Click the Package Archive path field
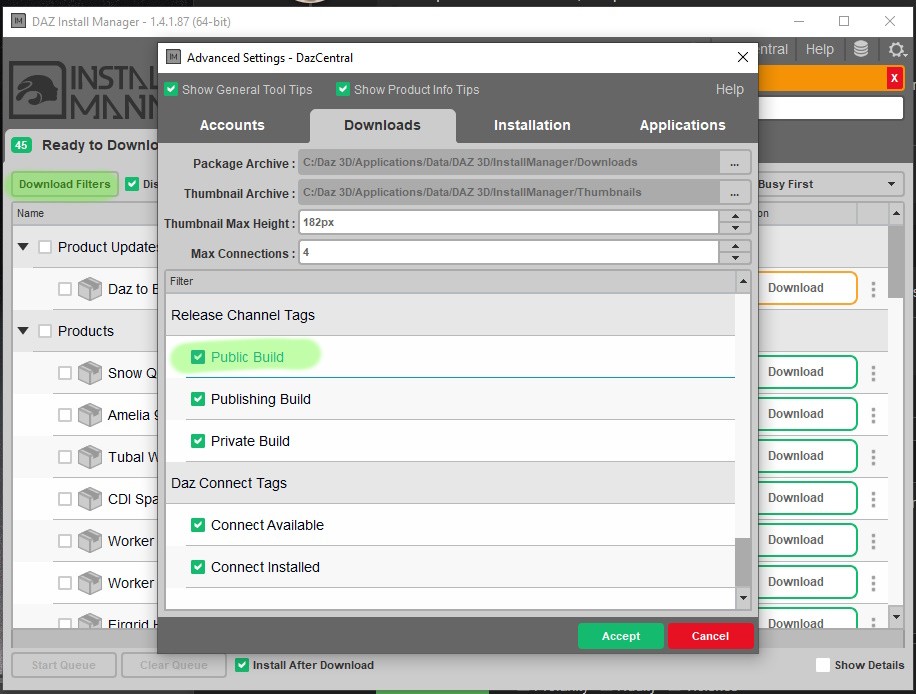916x694 pixels. [x=509, y=163]
